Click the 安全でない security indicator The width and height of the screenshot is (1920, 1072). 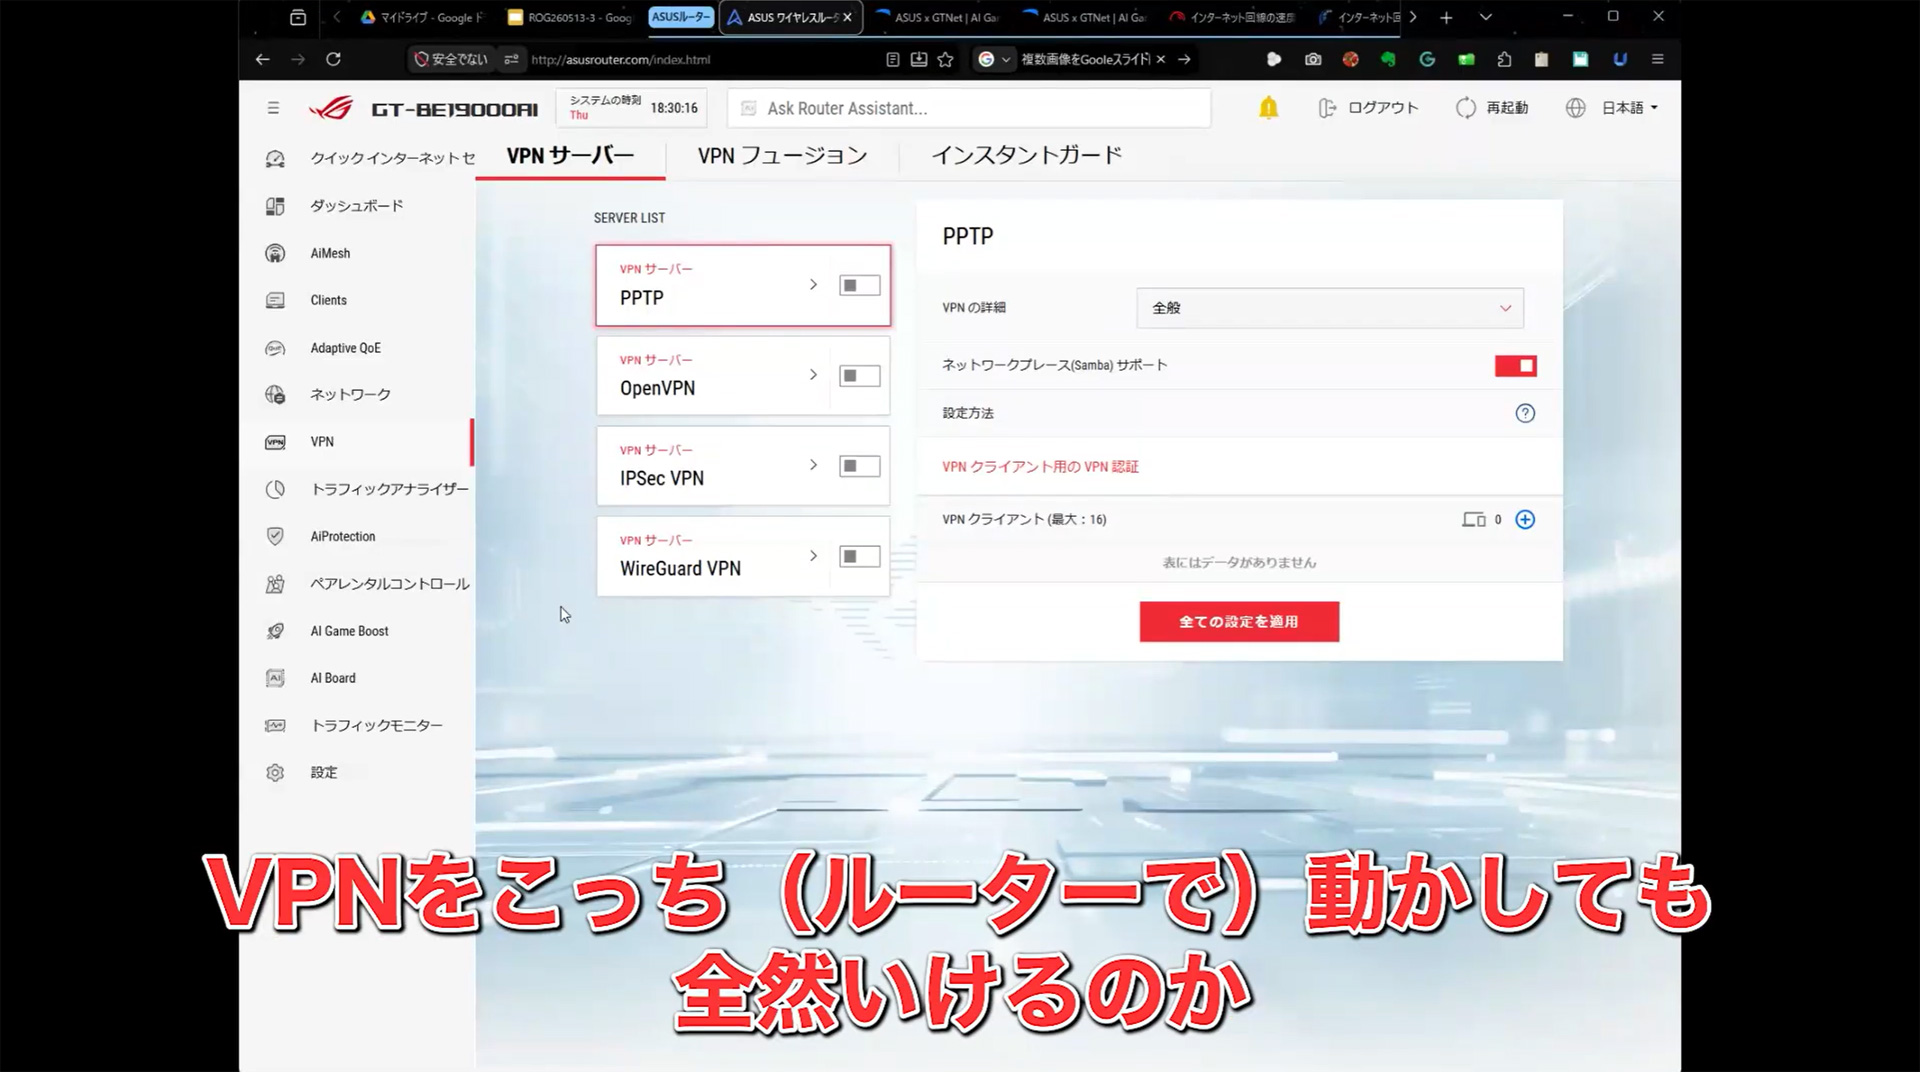[x=451, y=59]
